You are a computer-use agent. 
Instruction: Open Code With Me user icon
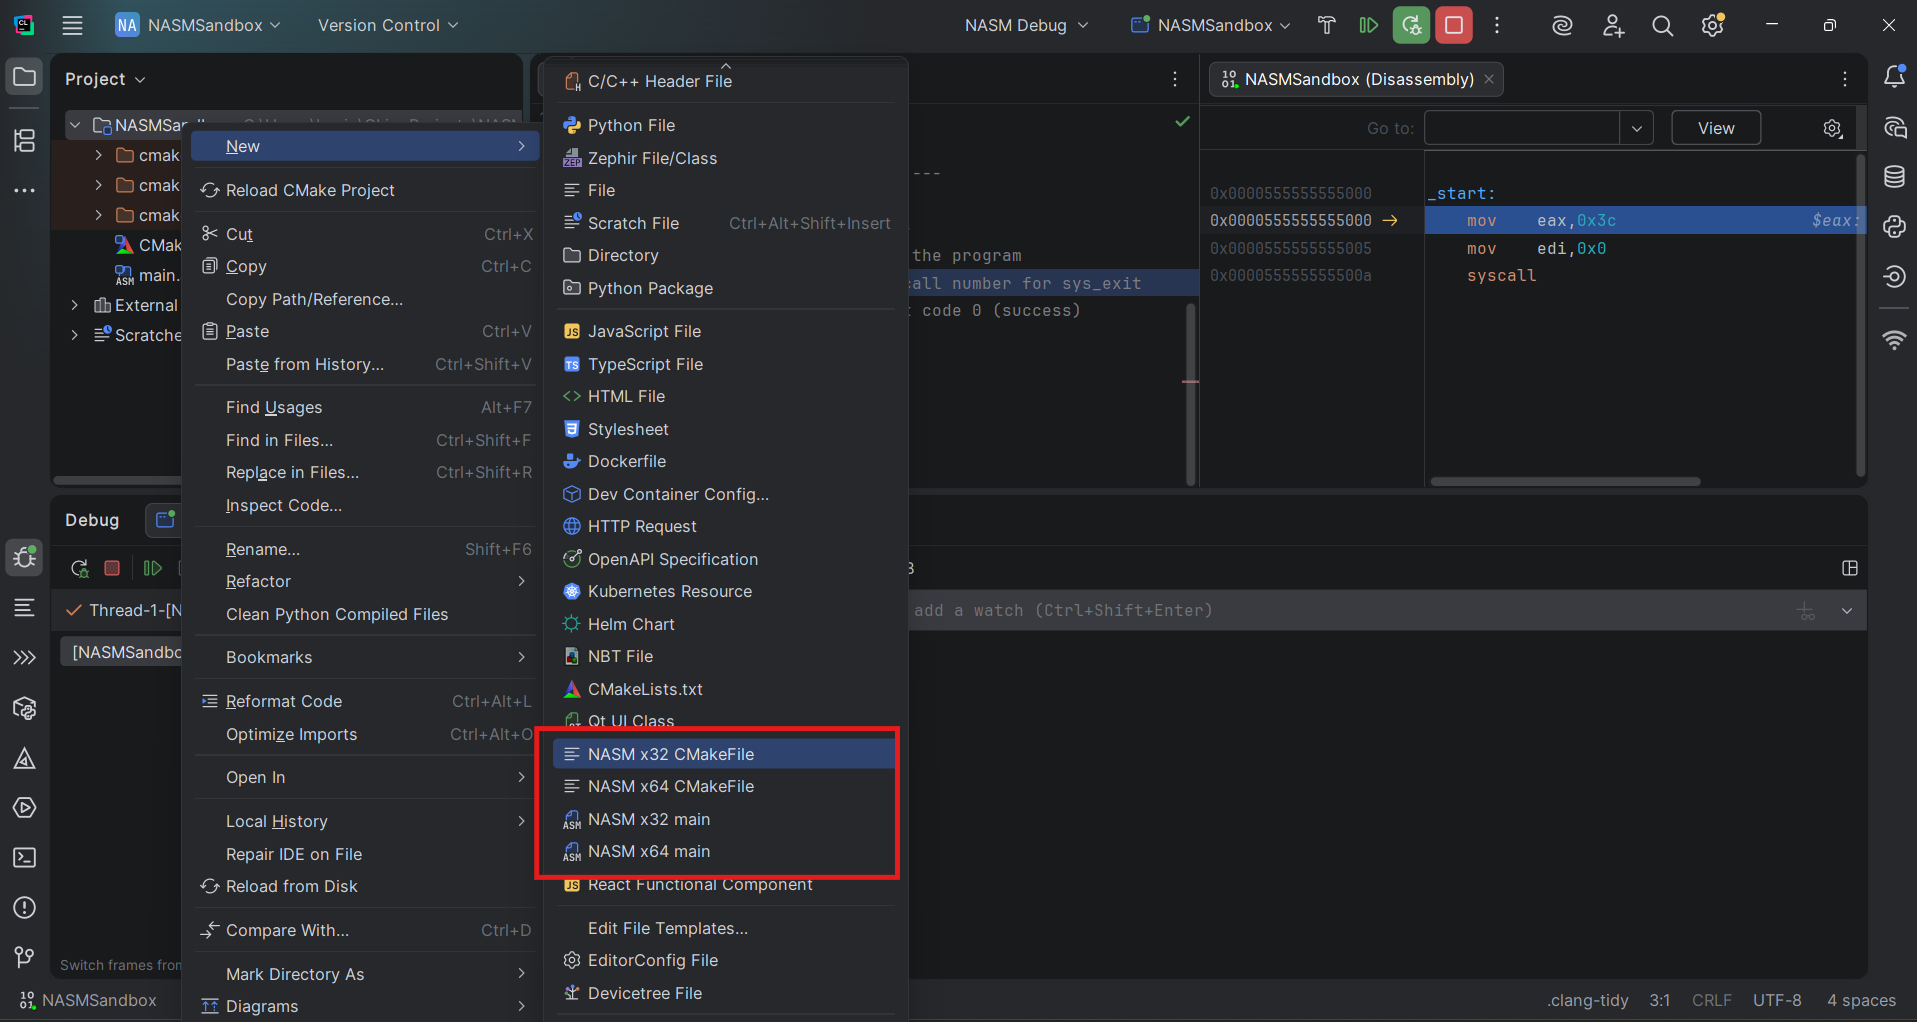pos(1613,26)
